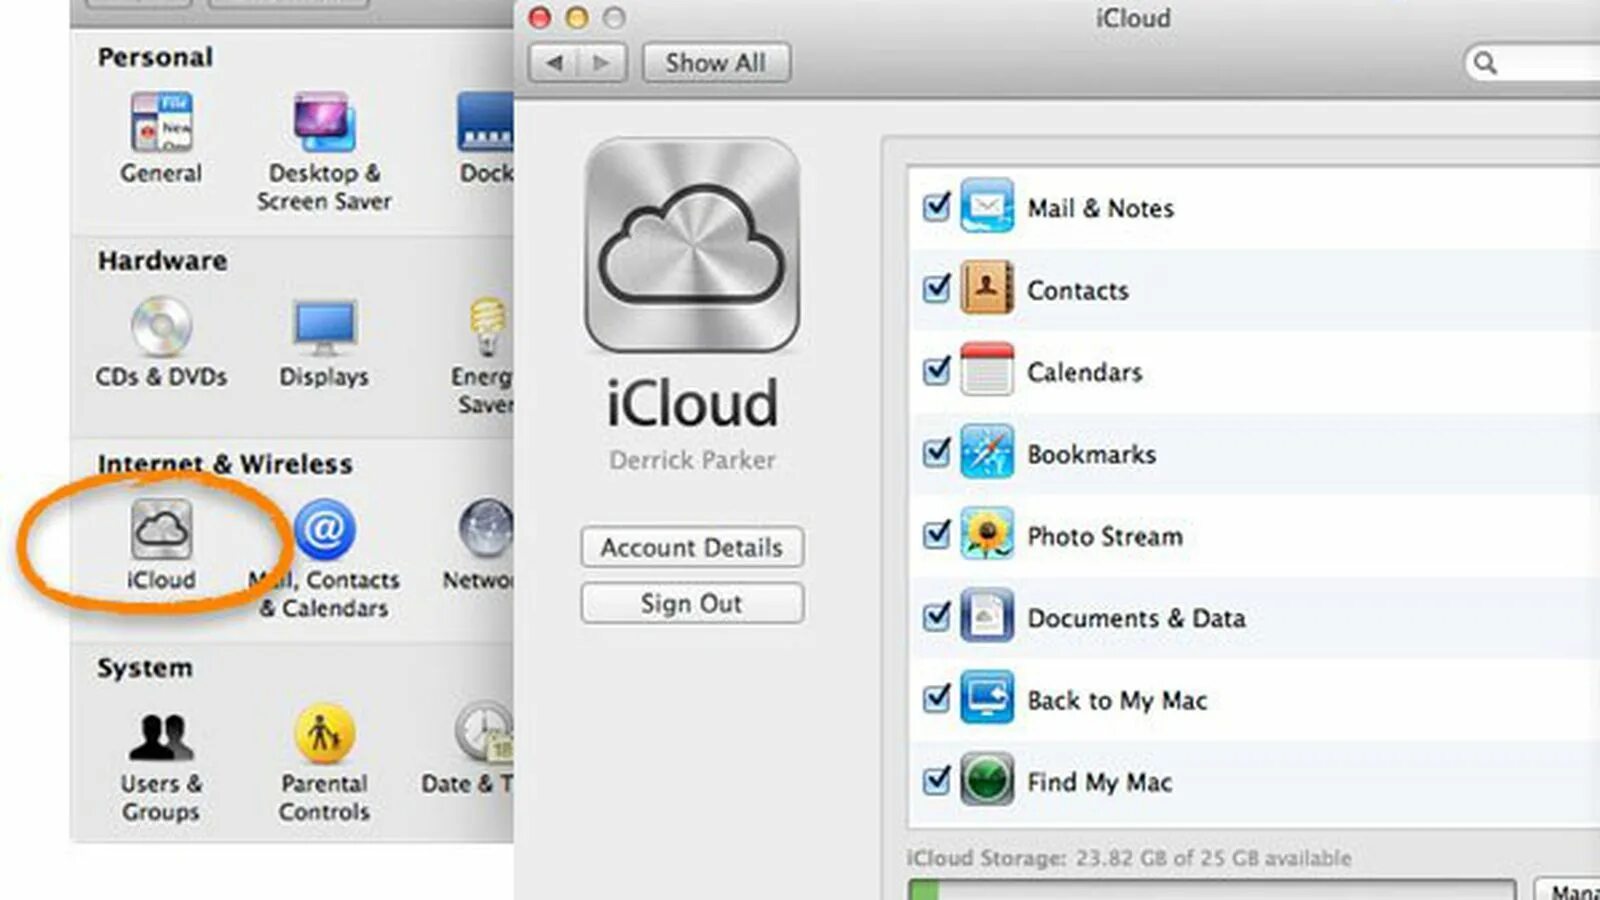
Task: Open Dock preferences icon
Action: tap(486, 123)
